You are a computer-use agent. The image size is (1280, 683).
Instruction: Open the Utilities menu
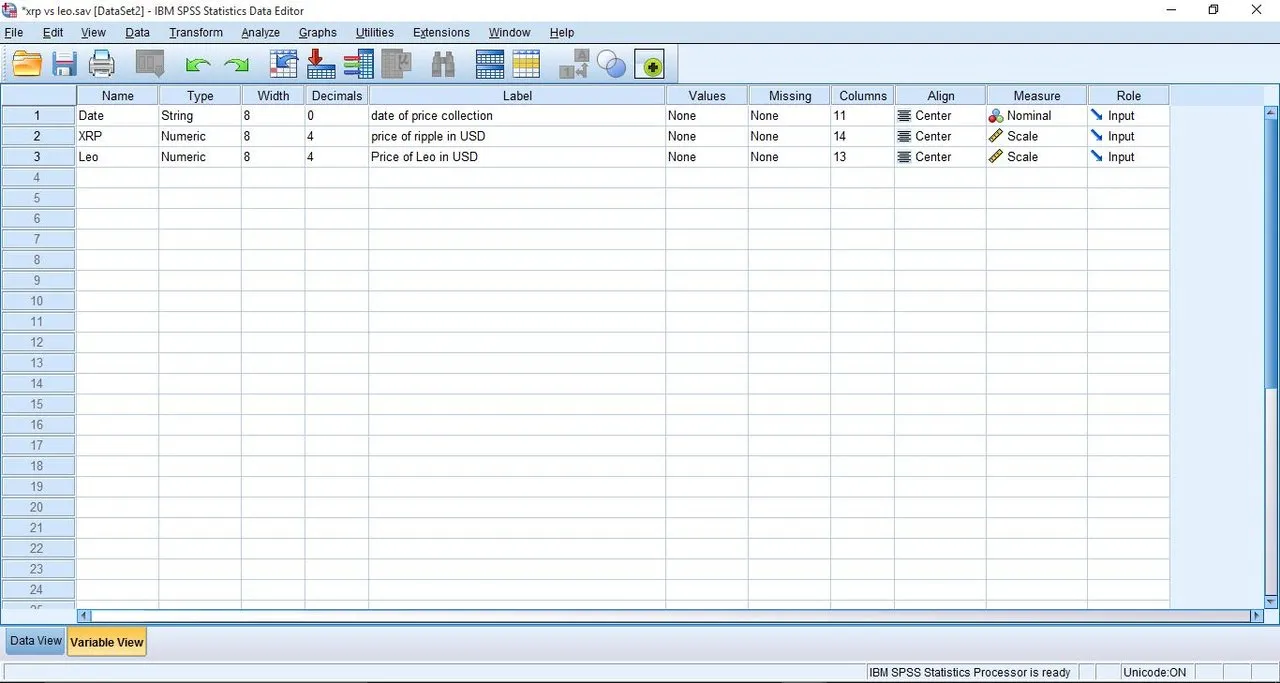375,32
